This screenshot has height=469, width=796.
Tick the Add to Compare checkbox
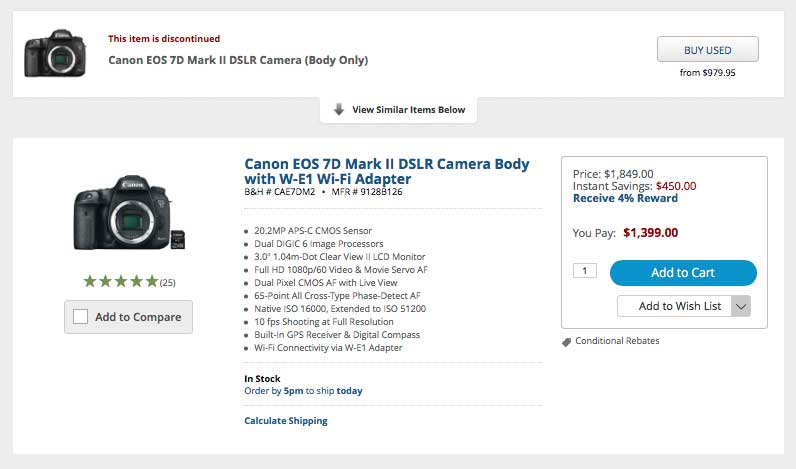pyautogui.click(x=80, y=317)
